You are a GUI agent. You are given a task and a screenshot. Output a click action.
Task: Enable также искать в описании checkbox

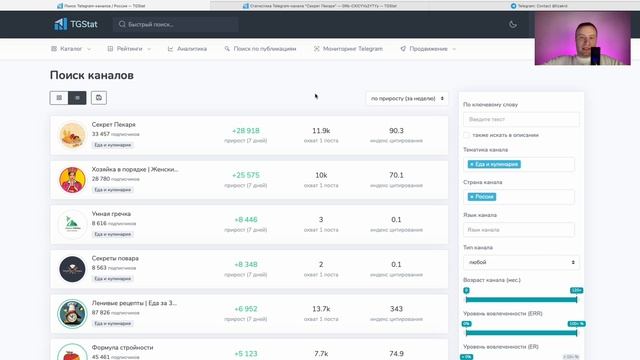[467, 135]
